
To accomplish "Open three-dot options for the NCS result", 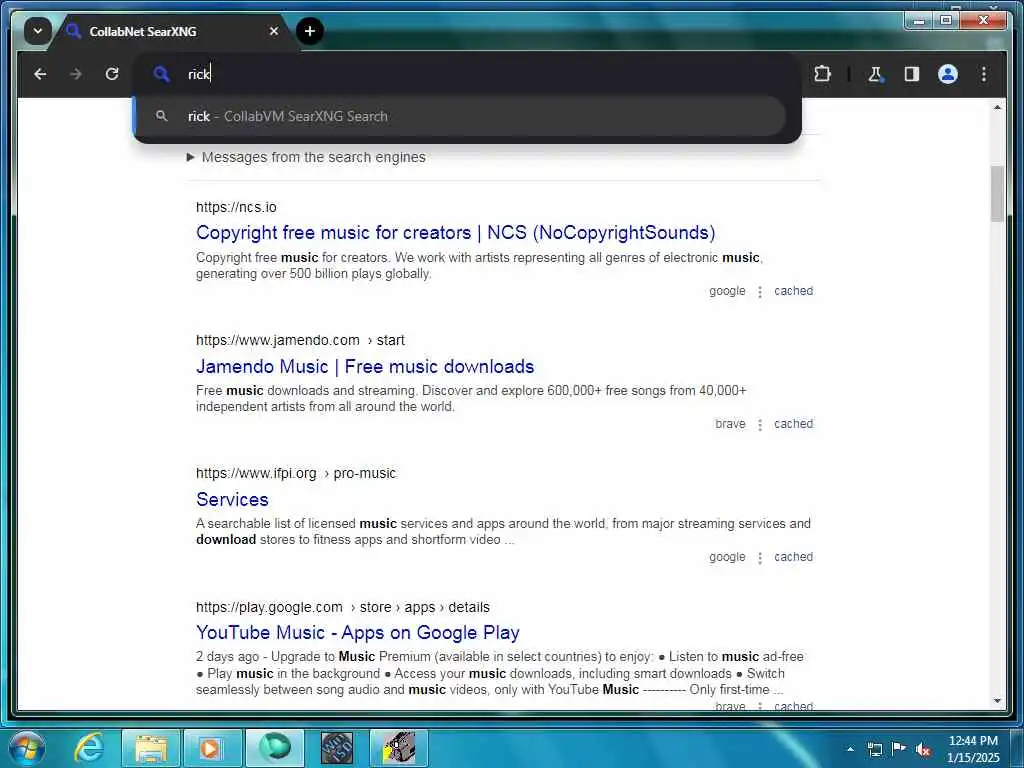I will (760, 292).
